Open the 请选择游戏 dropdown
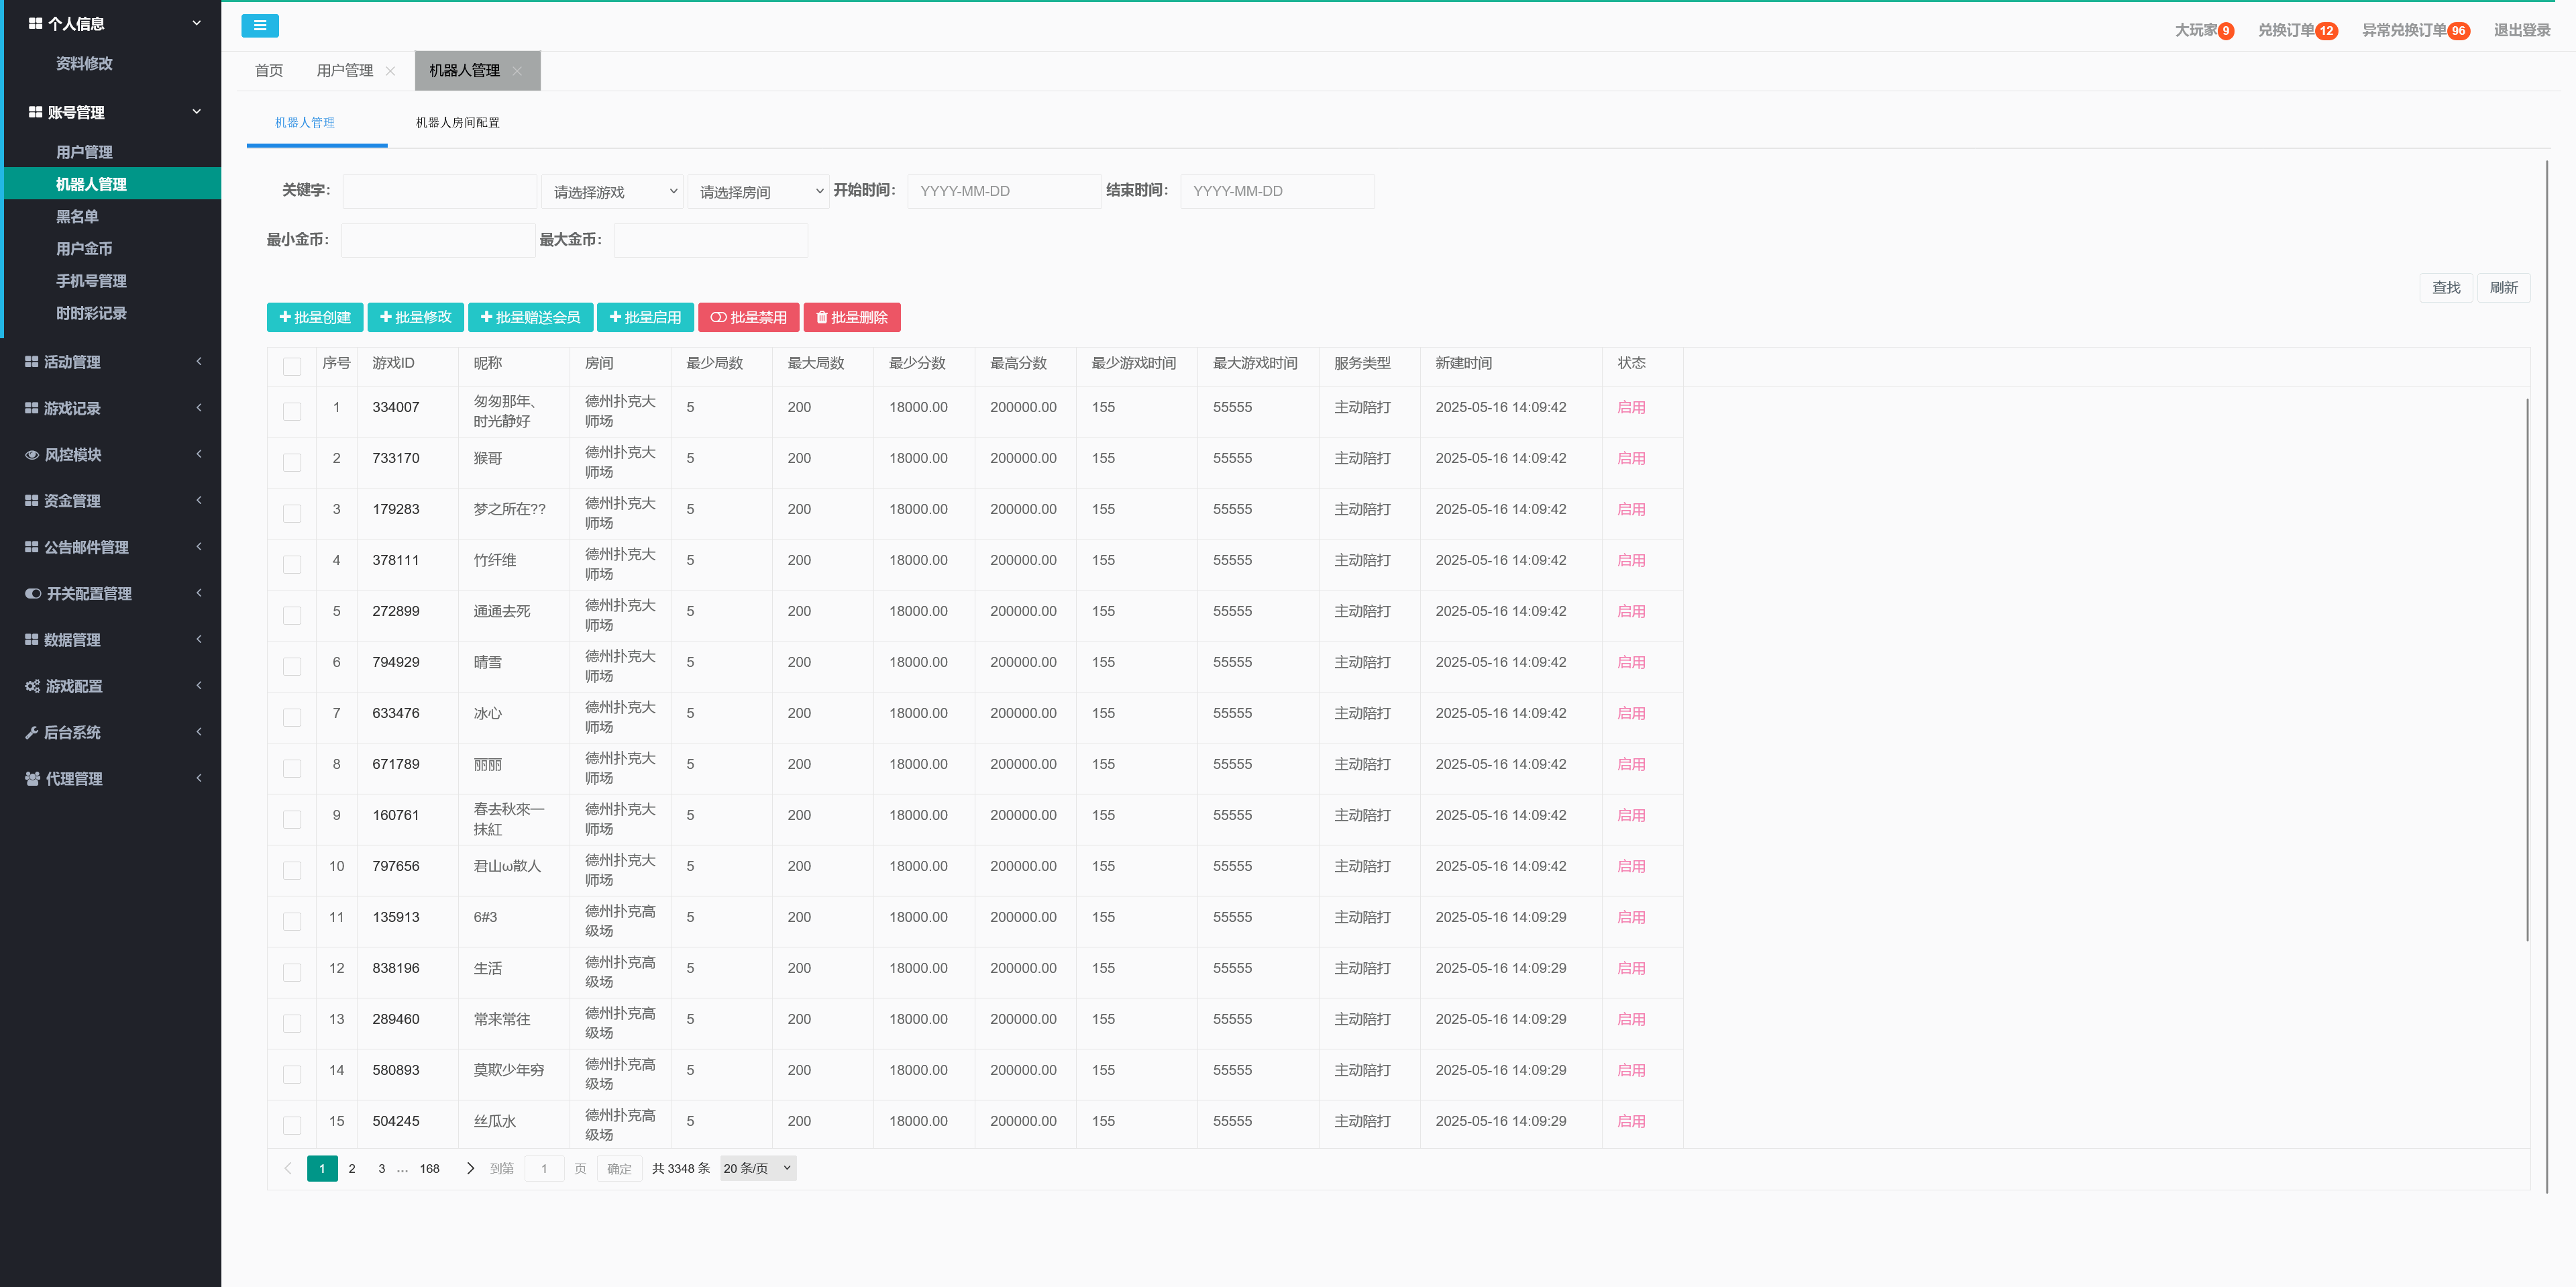Viewport: 2576px width, 1287px height. pos(611,191)
